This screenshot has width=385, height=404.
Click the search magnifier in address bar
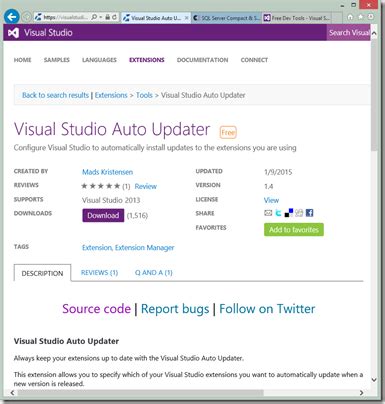coord(94,17)
